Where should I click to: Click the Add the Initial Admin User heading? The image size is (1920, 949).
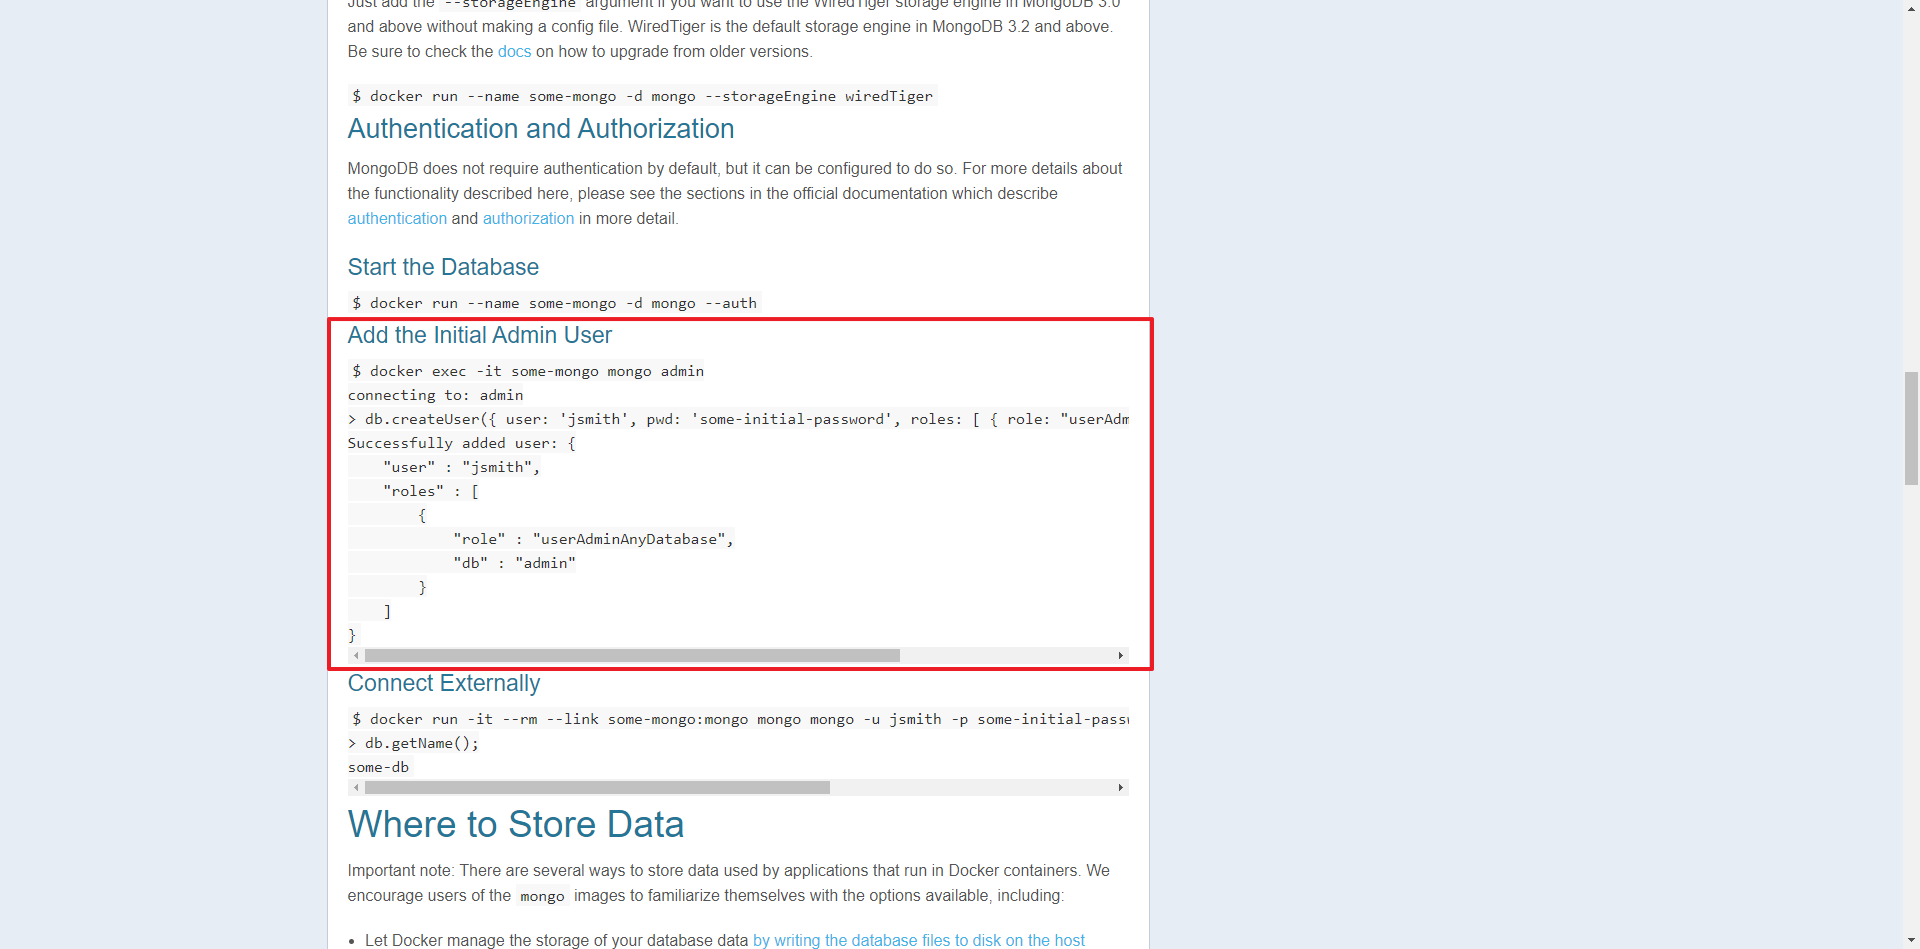(480, 335)
